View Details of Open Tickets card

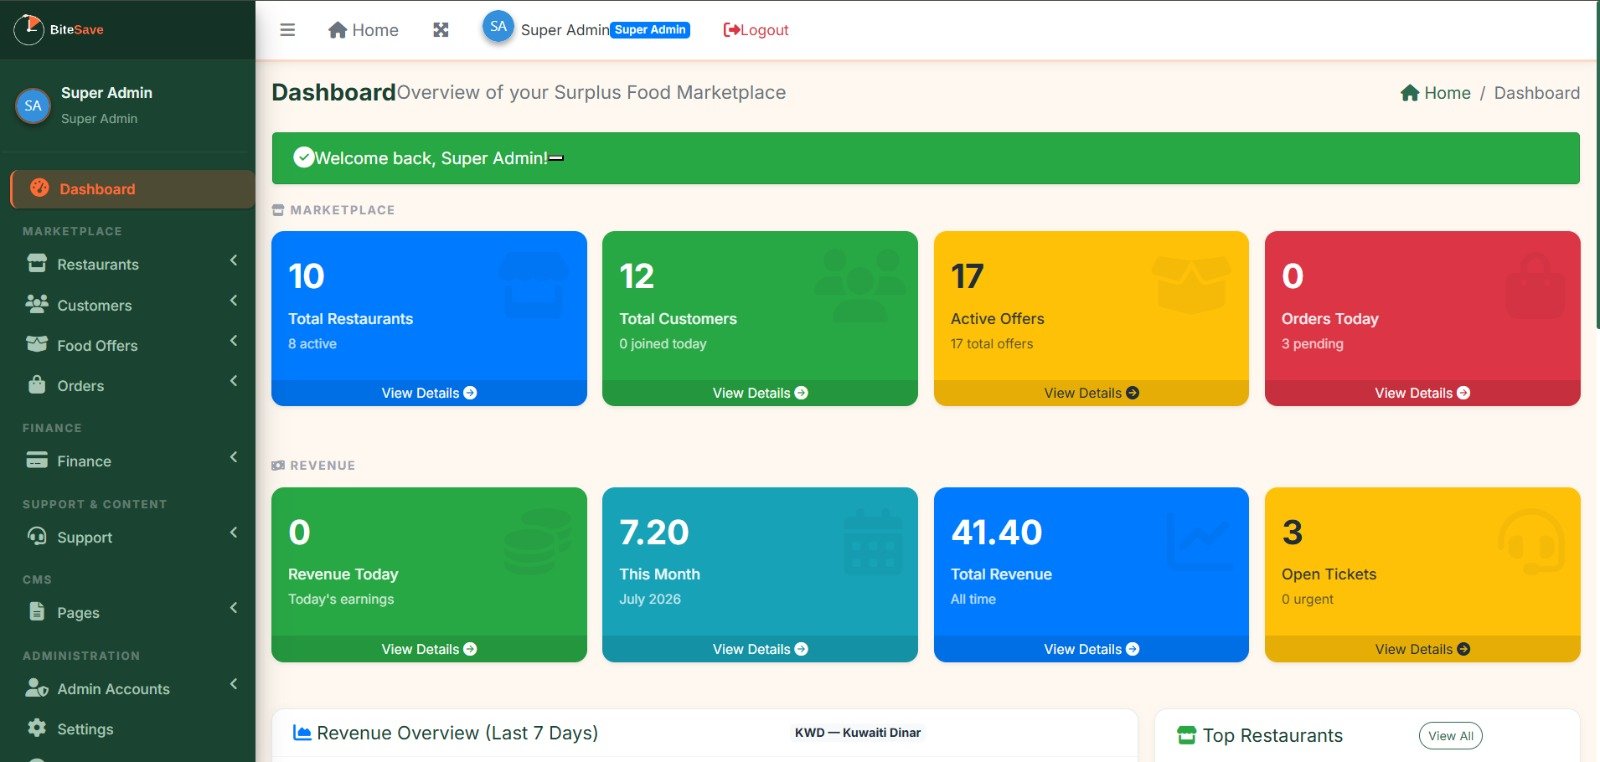tap(1422, 649)
